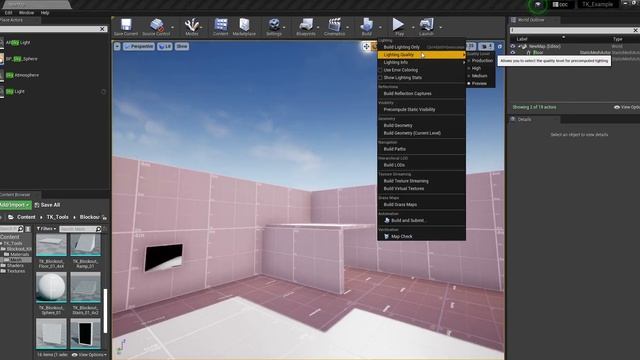Click the Save All disk icon
This screenshot has width=640, height=360.
click(37, 205)
